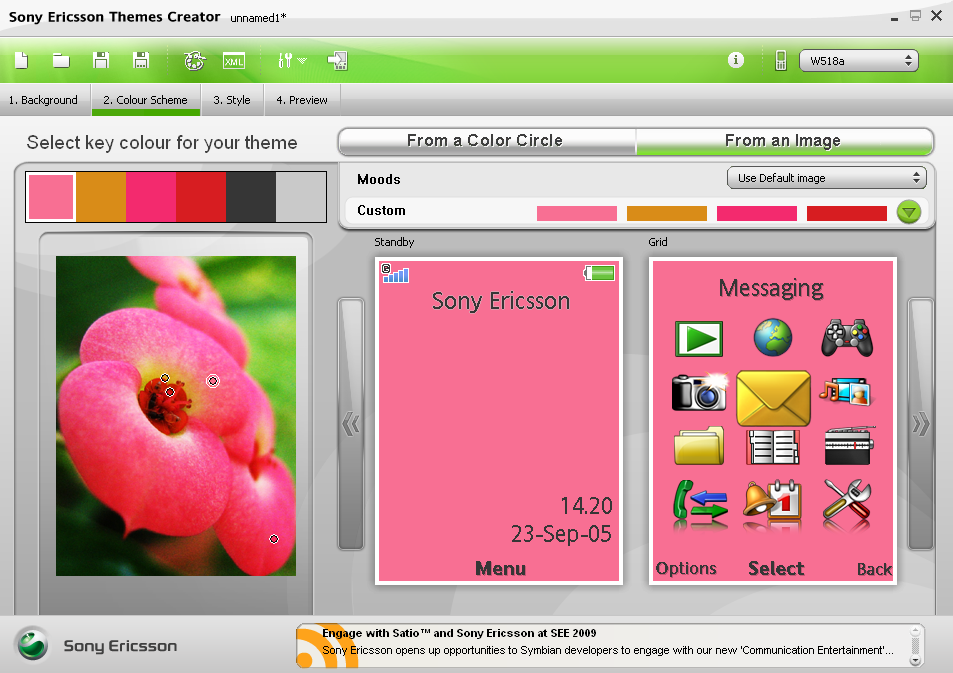This screenshot has height=673, width=953.
Task: Click the Options softkey in Grid preview
Action: [686, 568]
